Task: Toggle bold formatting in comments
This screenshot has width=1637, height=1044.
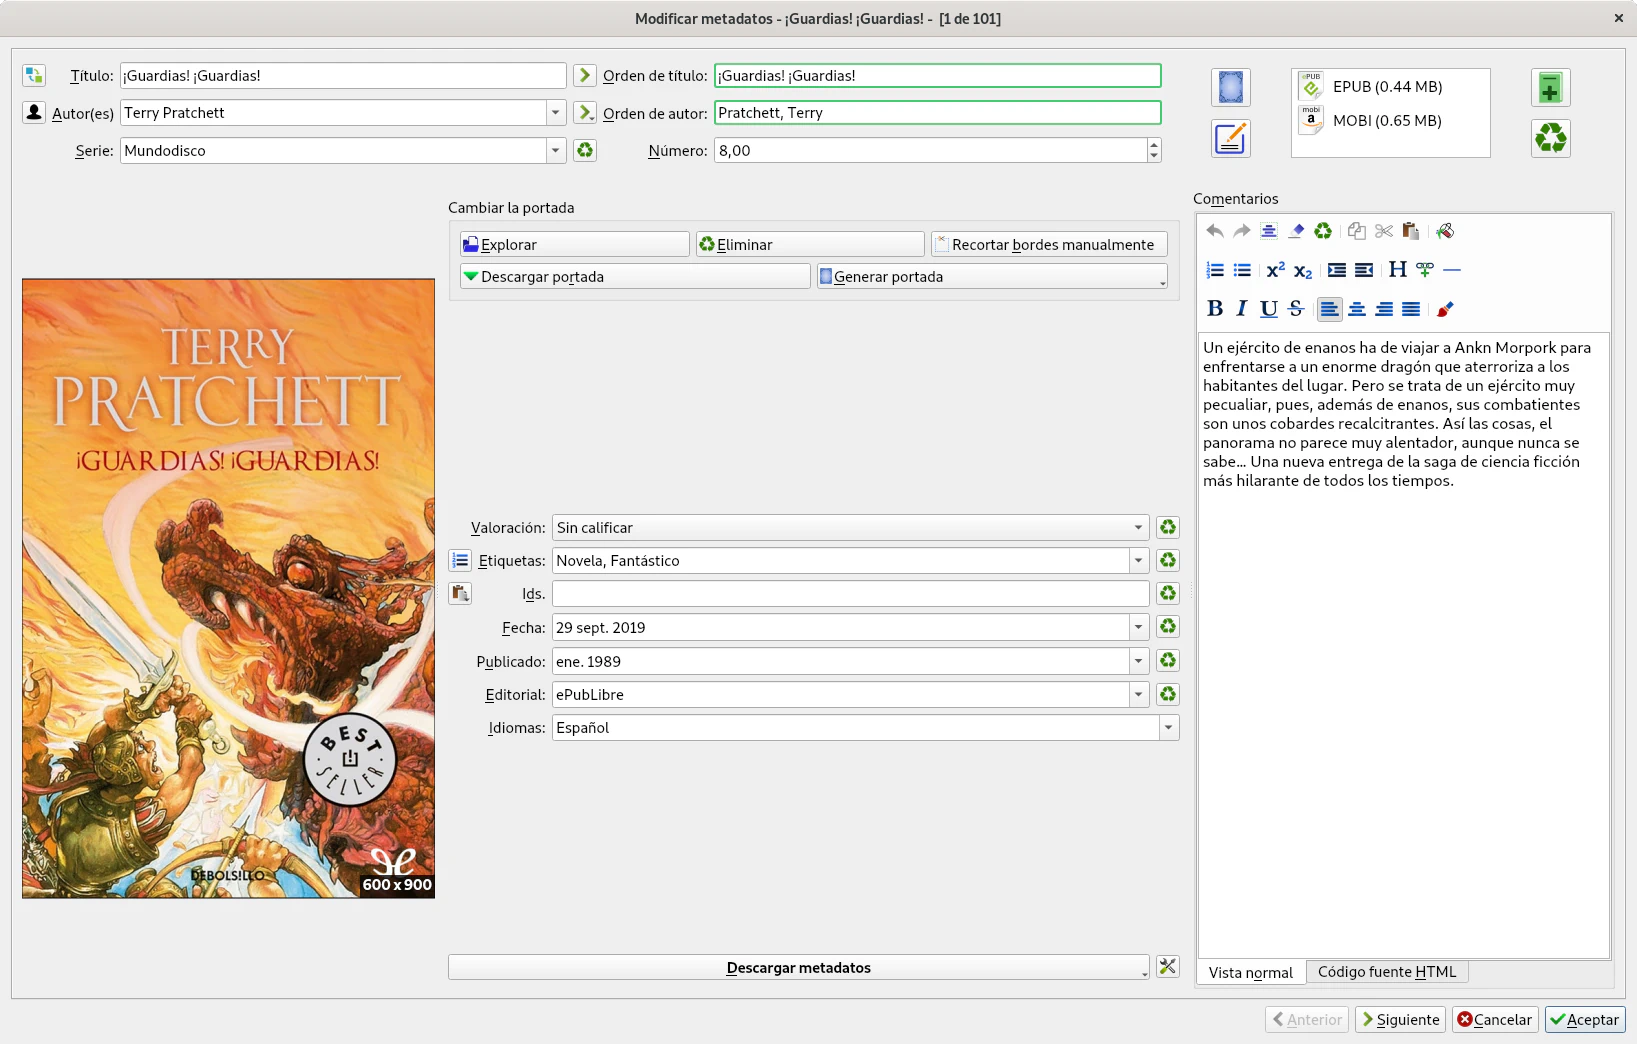Action: click(1215, 309)
